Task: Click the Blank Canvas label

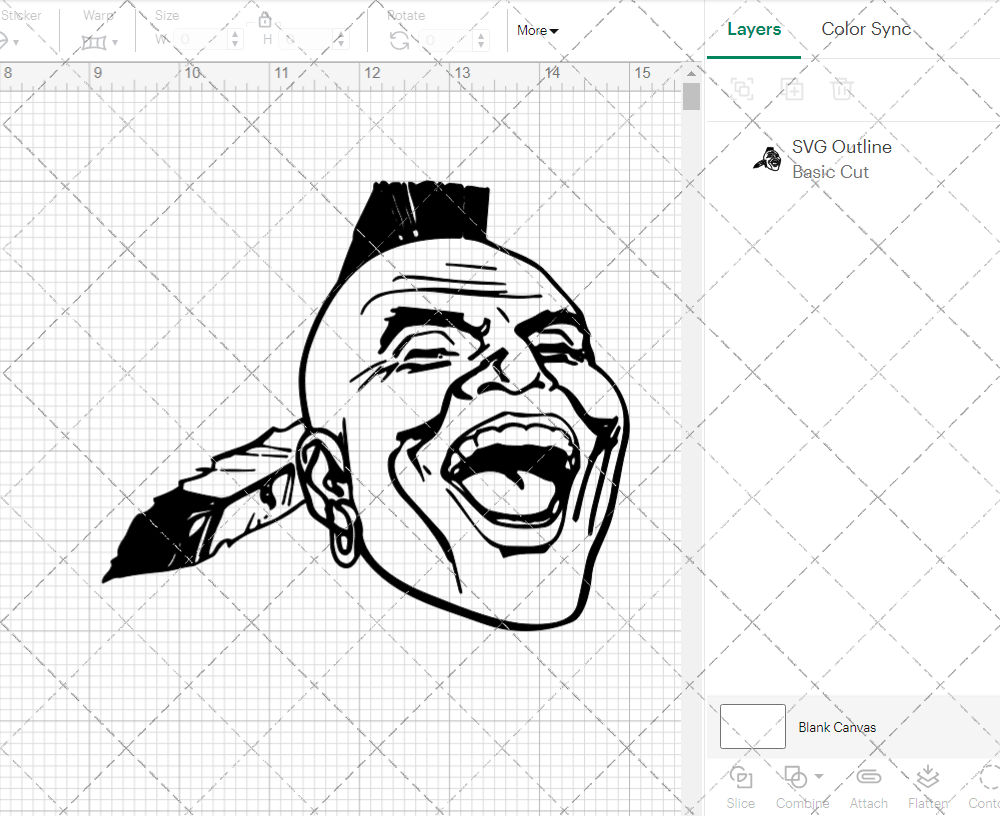Action: tap(837, 727)
